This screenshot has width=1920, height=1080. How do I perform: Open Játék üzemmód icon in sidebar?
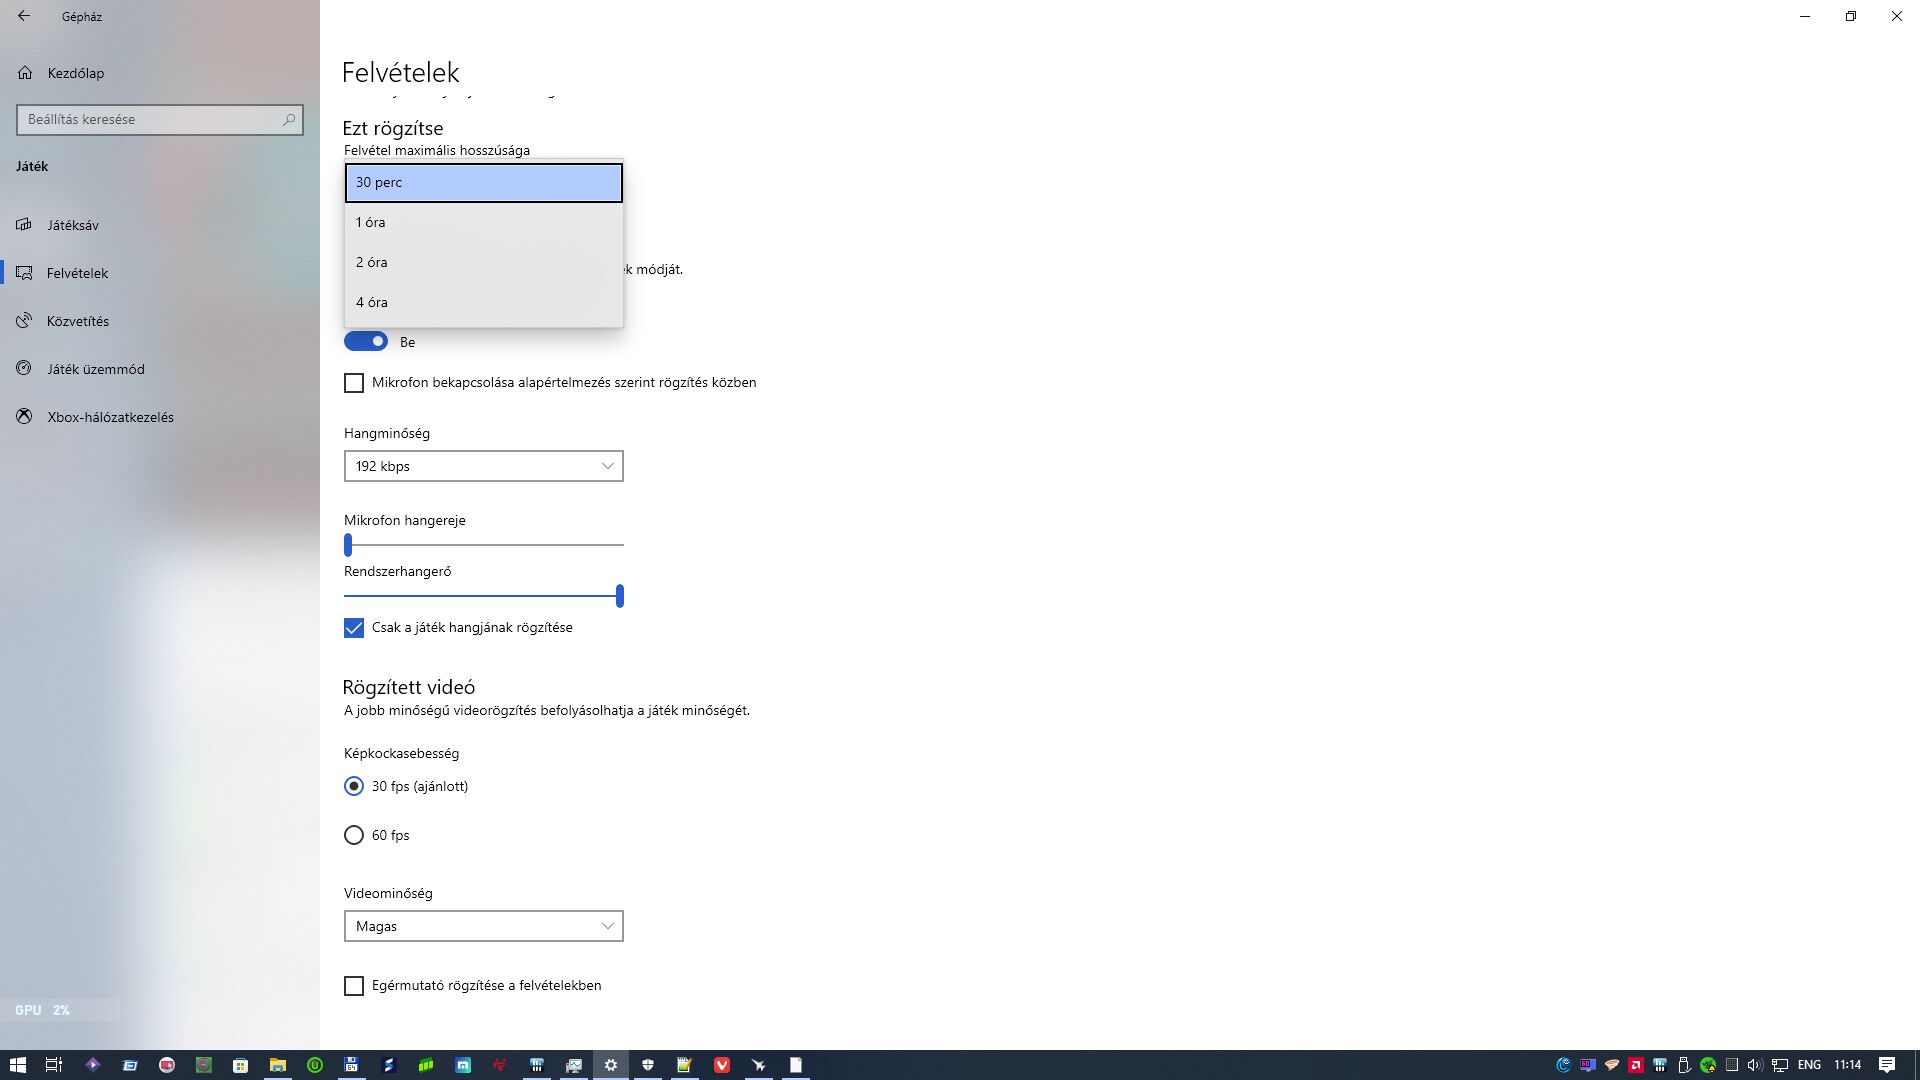pyautogui.click(x=25, y=369)
